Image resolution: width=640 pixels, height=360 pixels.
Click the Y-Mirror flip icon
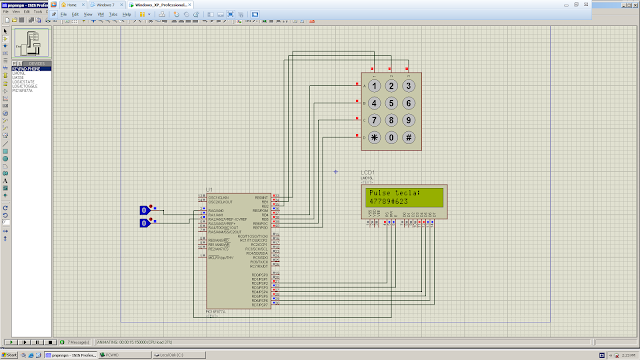click(5, 238)
